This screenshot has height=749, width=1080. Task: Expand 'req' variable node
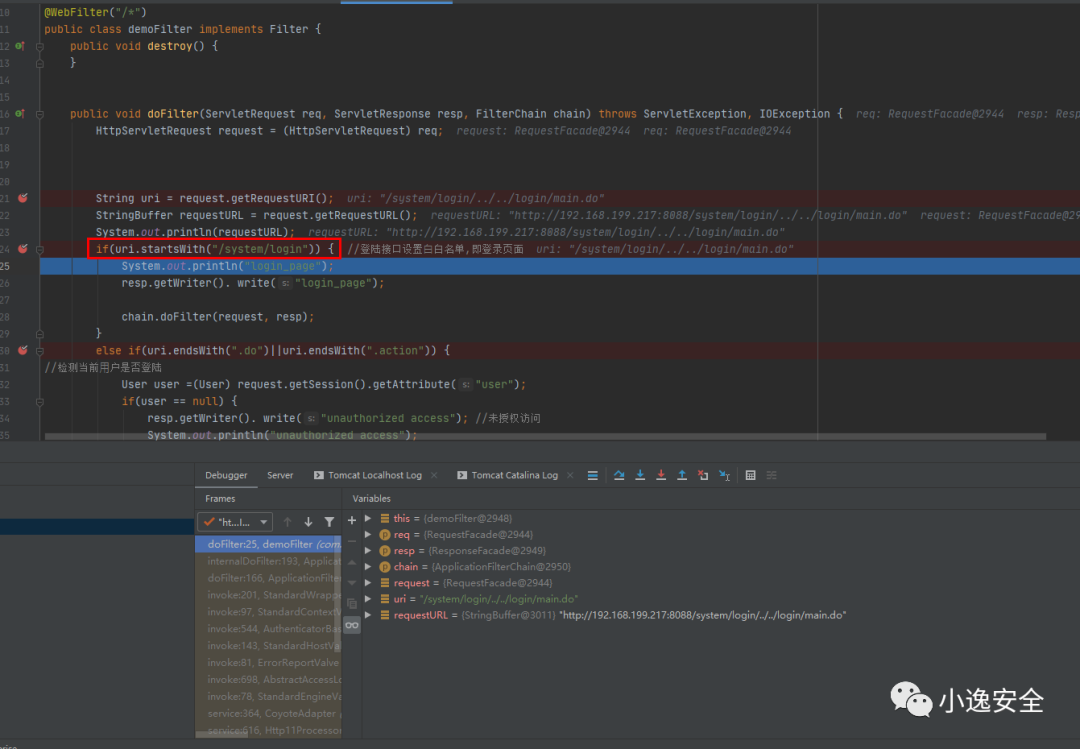[368, 534]
